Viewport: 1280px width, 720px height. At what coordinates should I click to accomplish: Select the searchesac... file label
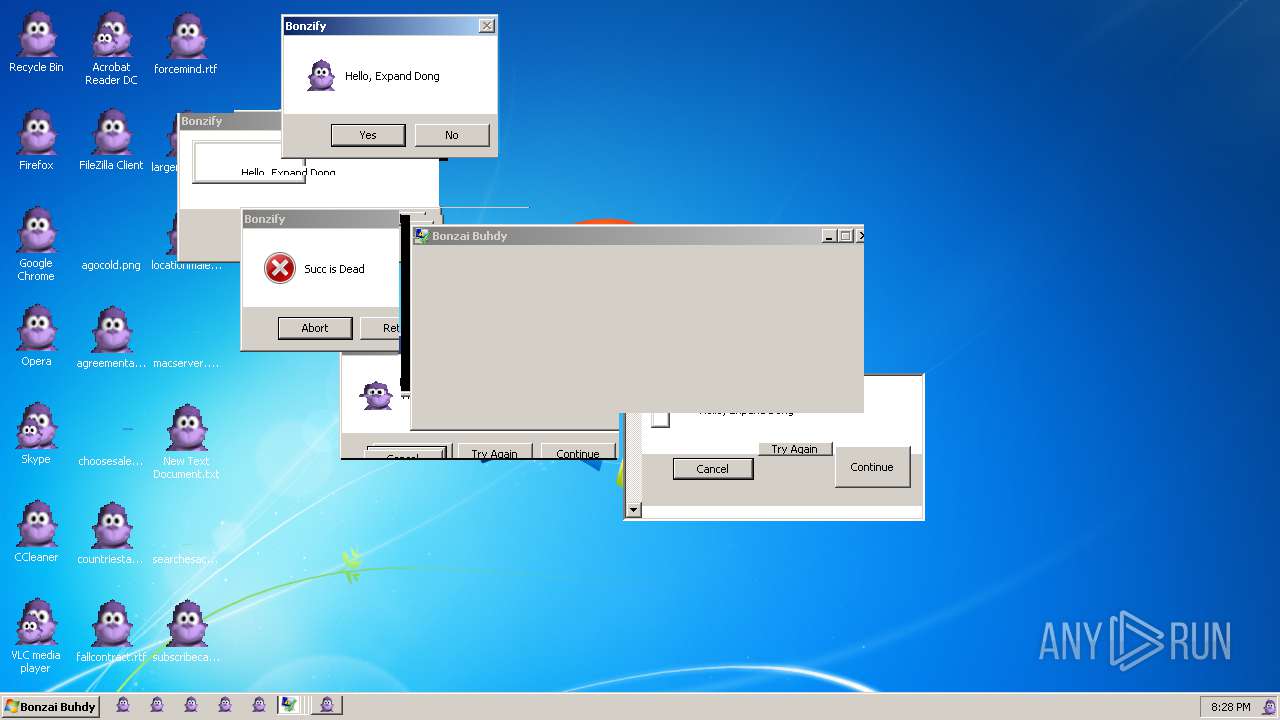click(186, 559)
